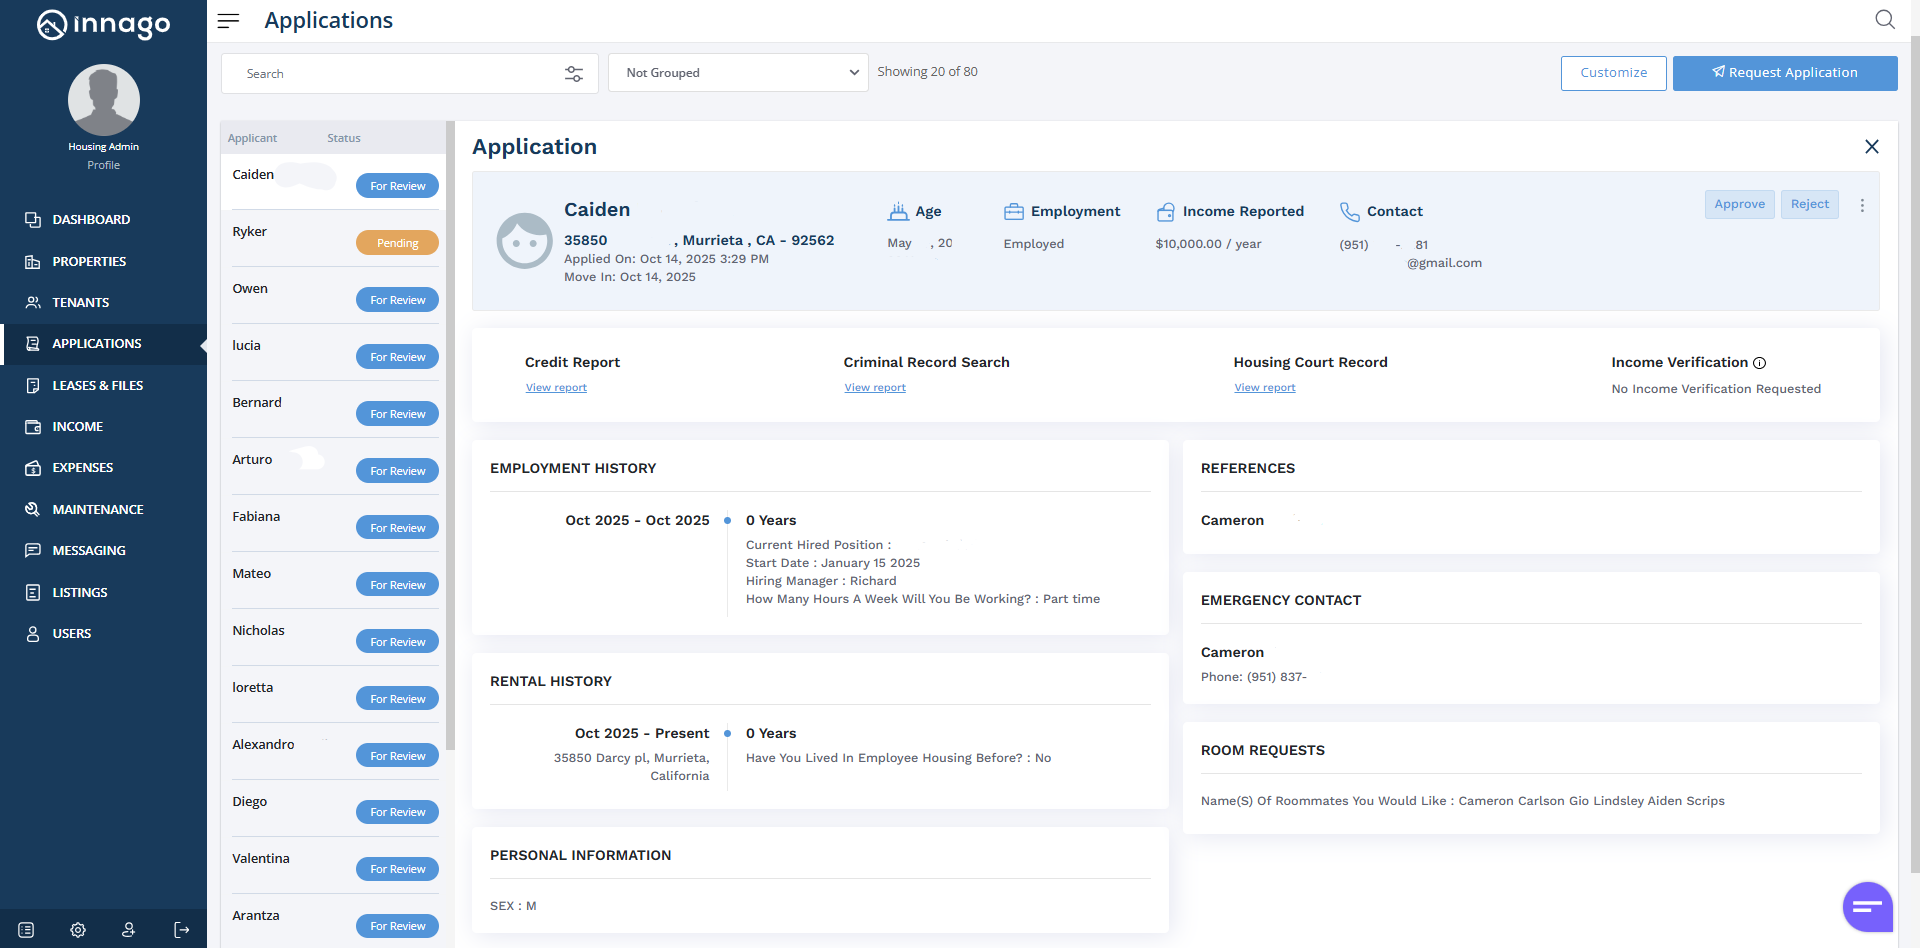
Task: Click the Request Application button
Action: [x=1784, y=73]
